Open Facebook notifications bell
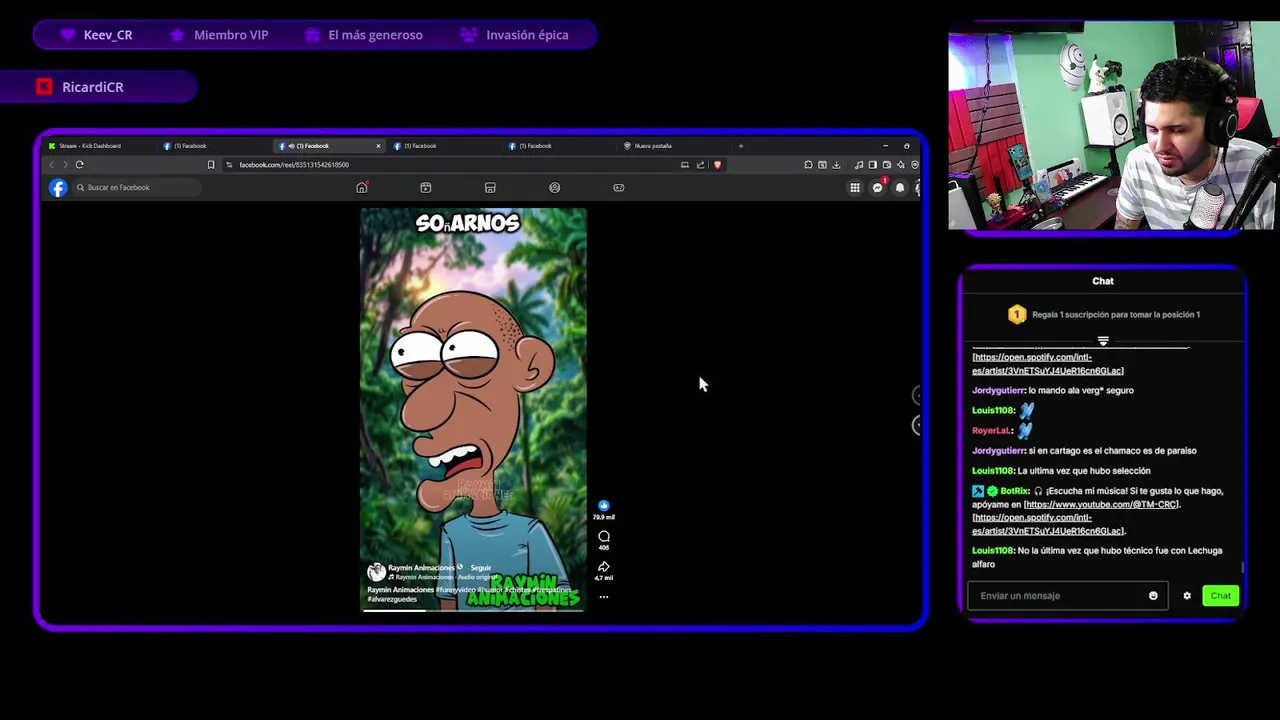The height and width of the screenshot is (720, 1280). tap(900, 187)
